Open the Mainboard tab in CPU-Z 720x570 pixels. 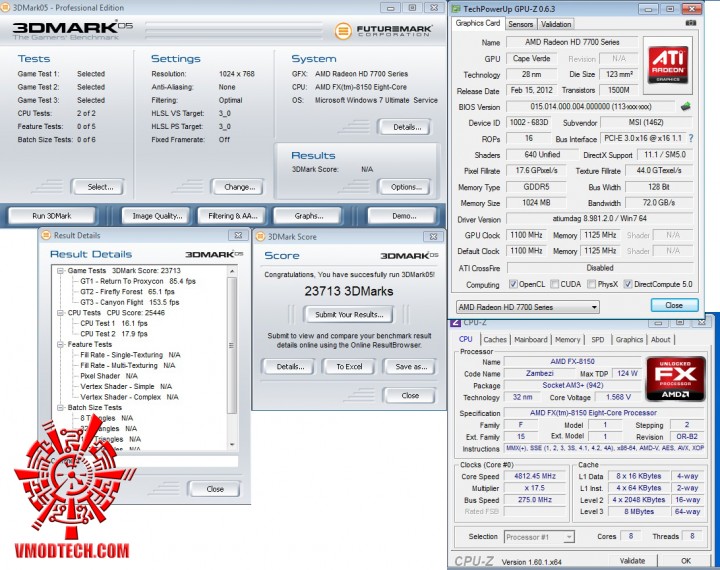coord(530,339)
